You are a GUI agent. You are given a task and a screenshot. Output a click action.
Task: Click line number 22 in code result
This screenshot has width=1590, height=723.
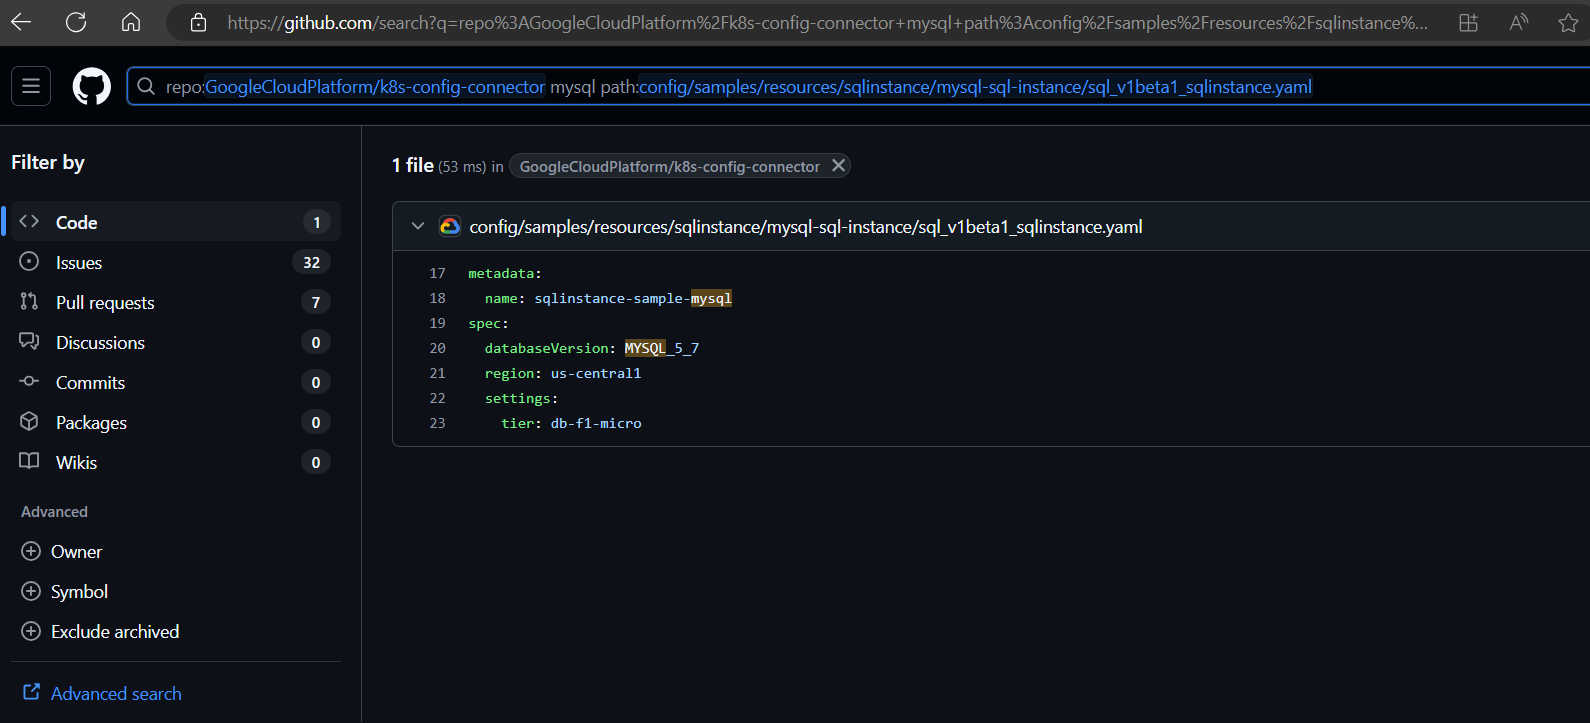[x=437, y=398]
